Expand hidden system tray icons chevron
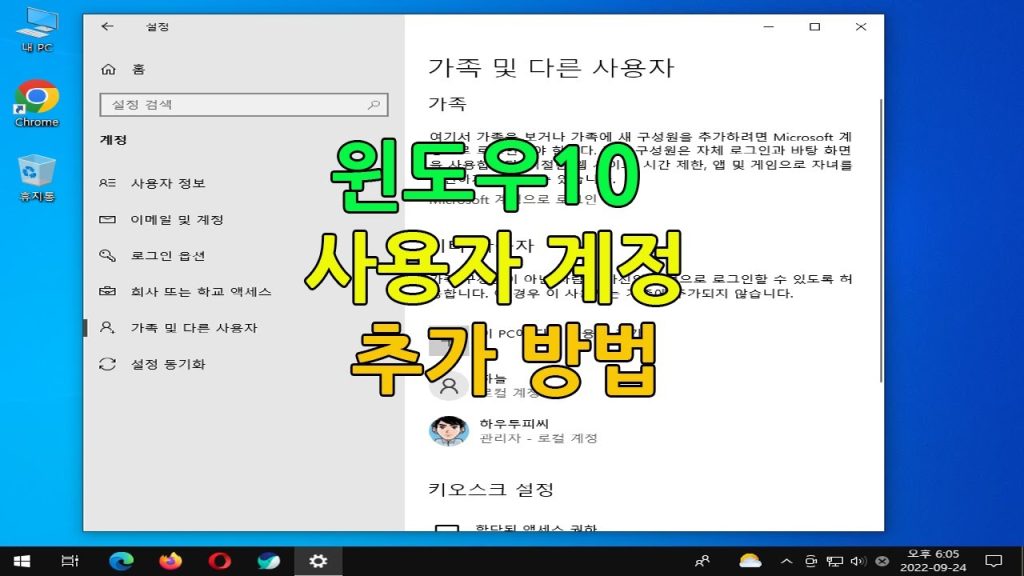This screenshot has height=576, width=1024. (x=786, y=561)
